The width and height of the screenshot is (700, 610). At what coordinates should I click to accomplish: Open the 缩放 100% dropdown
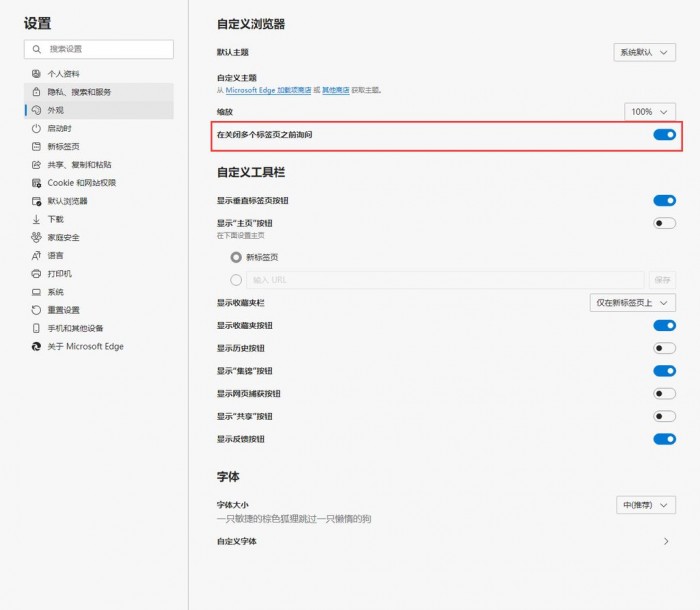(x=650, y=112)
